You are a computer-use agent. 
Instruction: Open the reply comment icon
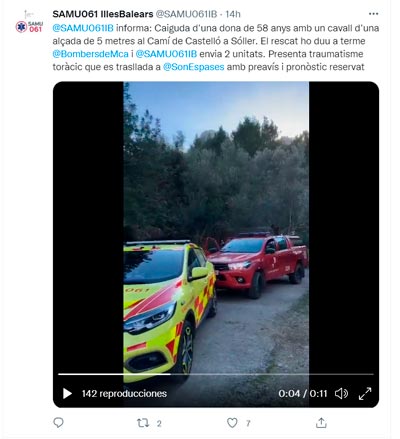point(58,423)
